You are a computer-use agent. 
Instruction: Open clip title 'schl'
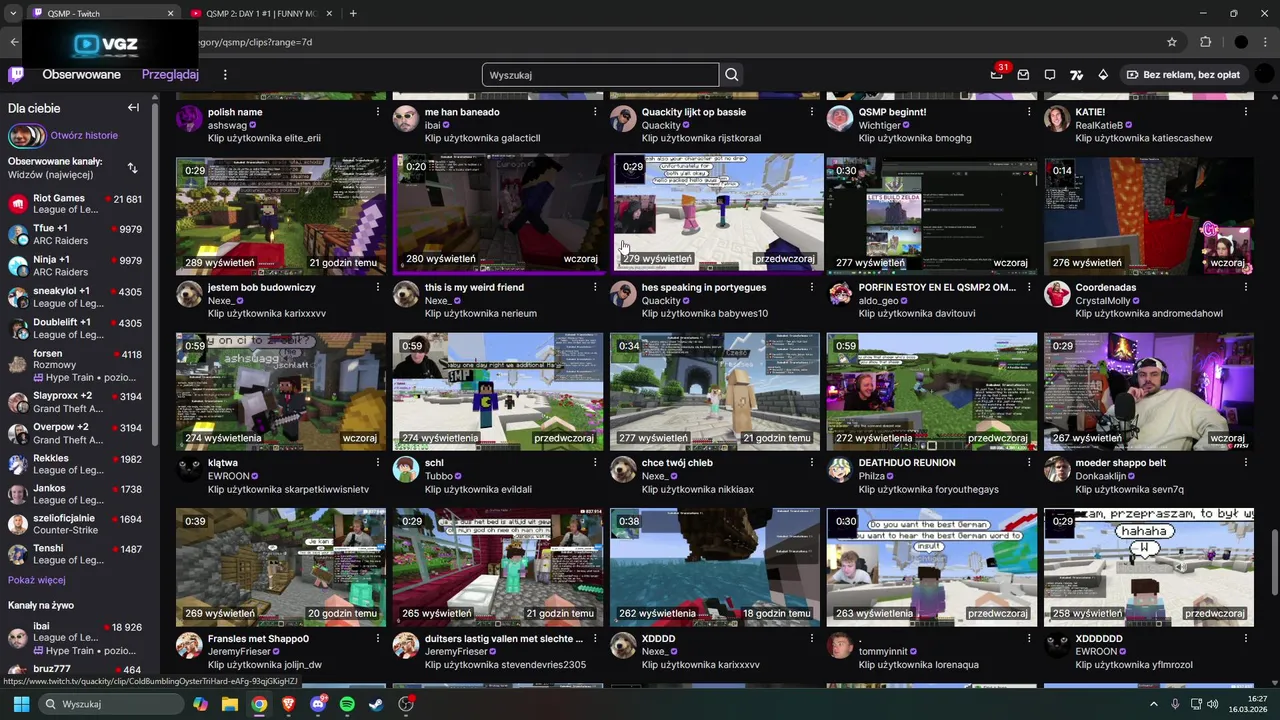434,463
